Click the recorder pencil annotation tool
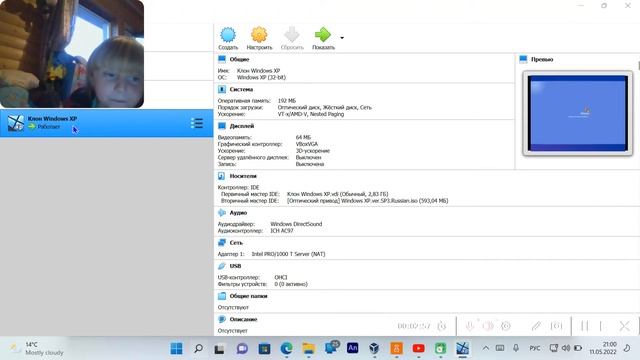 pyautogui.click(x=536, y=326)
